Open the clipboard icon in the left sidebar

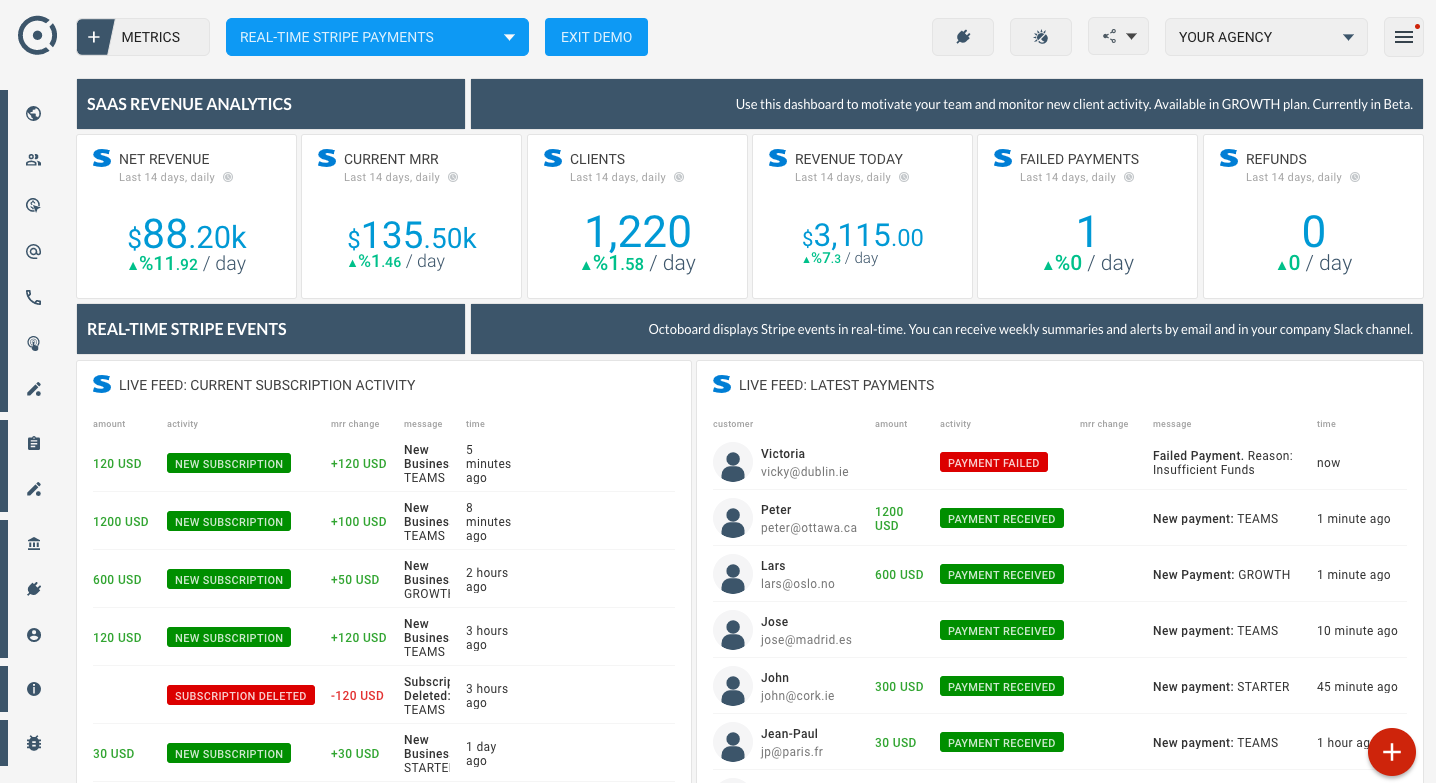point(33,443)
